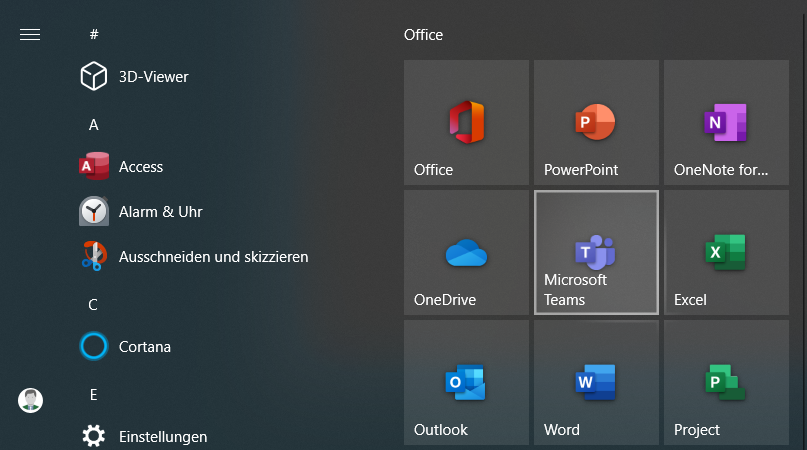Viewport: 807px width, 450px height.
Task: Click the 'Access' app name
Action: pyautogui.click(x=141, y=167)
